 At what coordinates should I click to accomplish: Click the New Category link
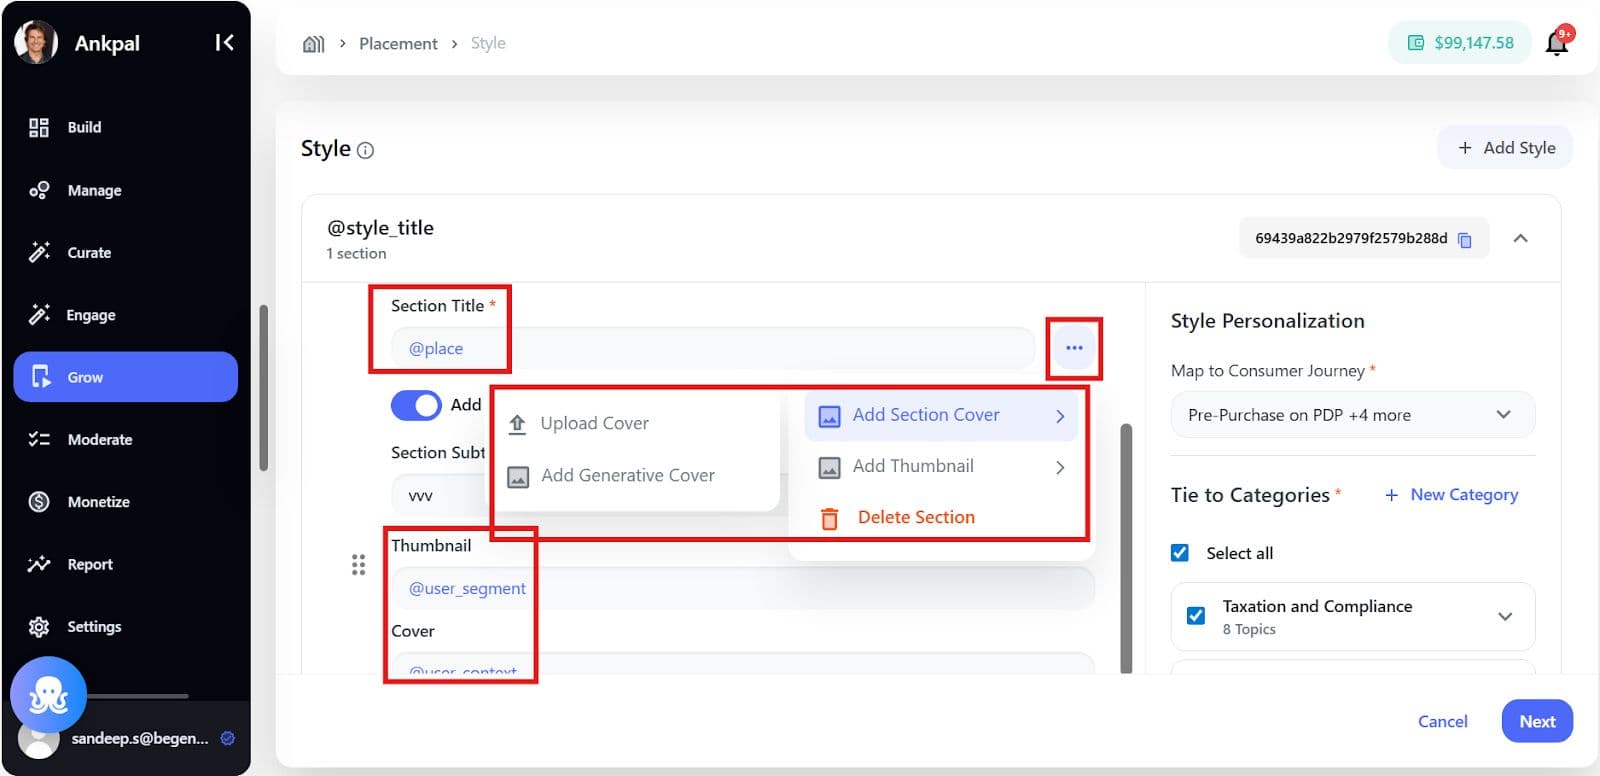[1451, 495]
